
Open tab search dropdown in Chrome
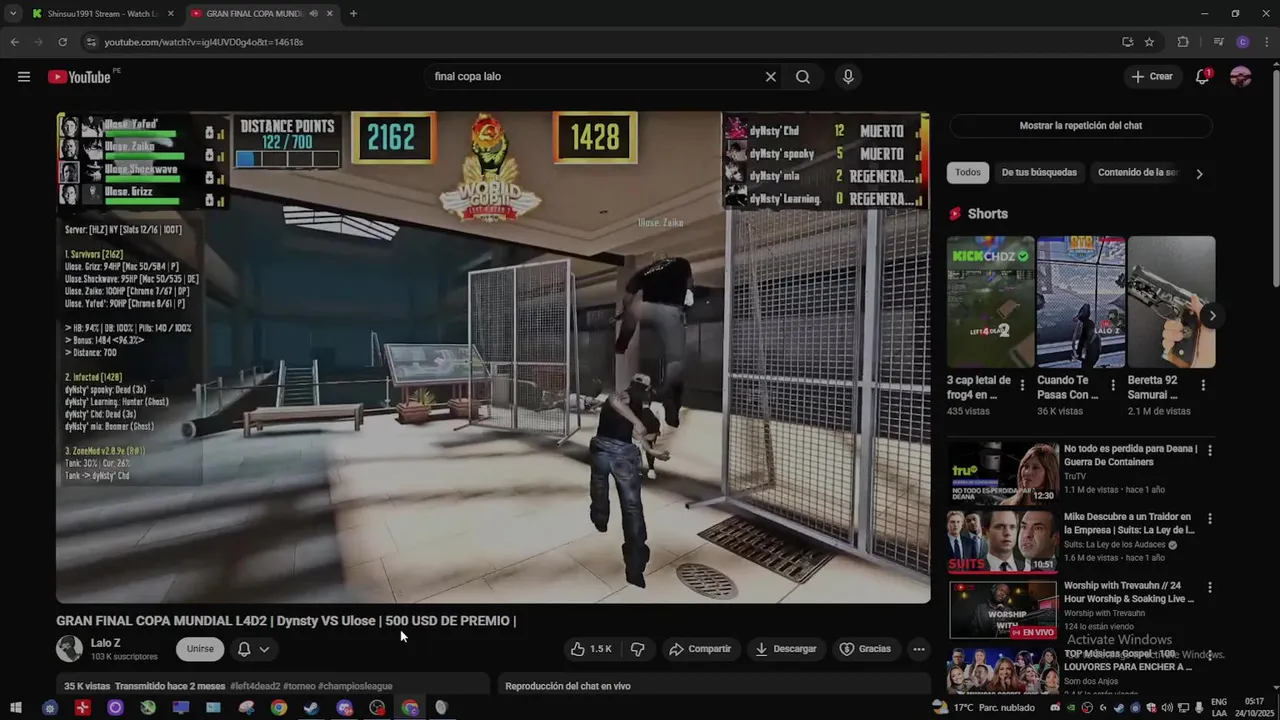13,14
